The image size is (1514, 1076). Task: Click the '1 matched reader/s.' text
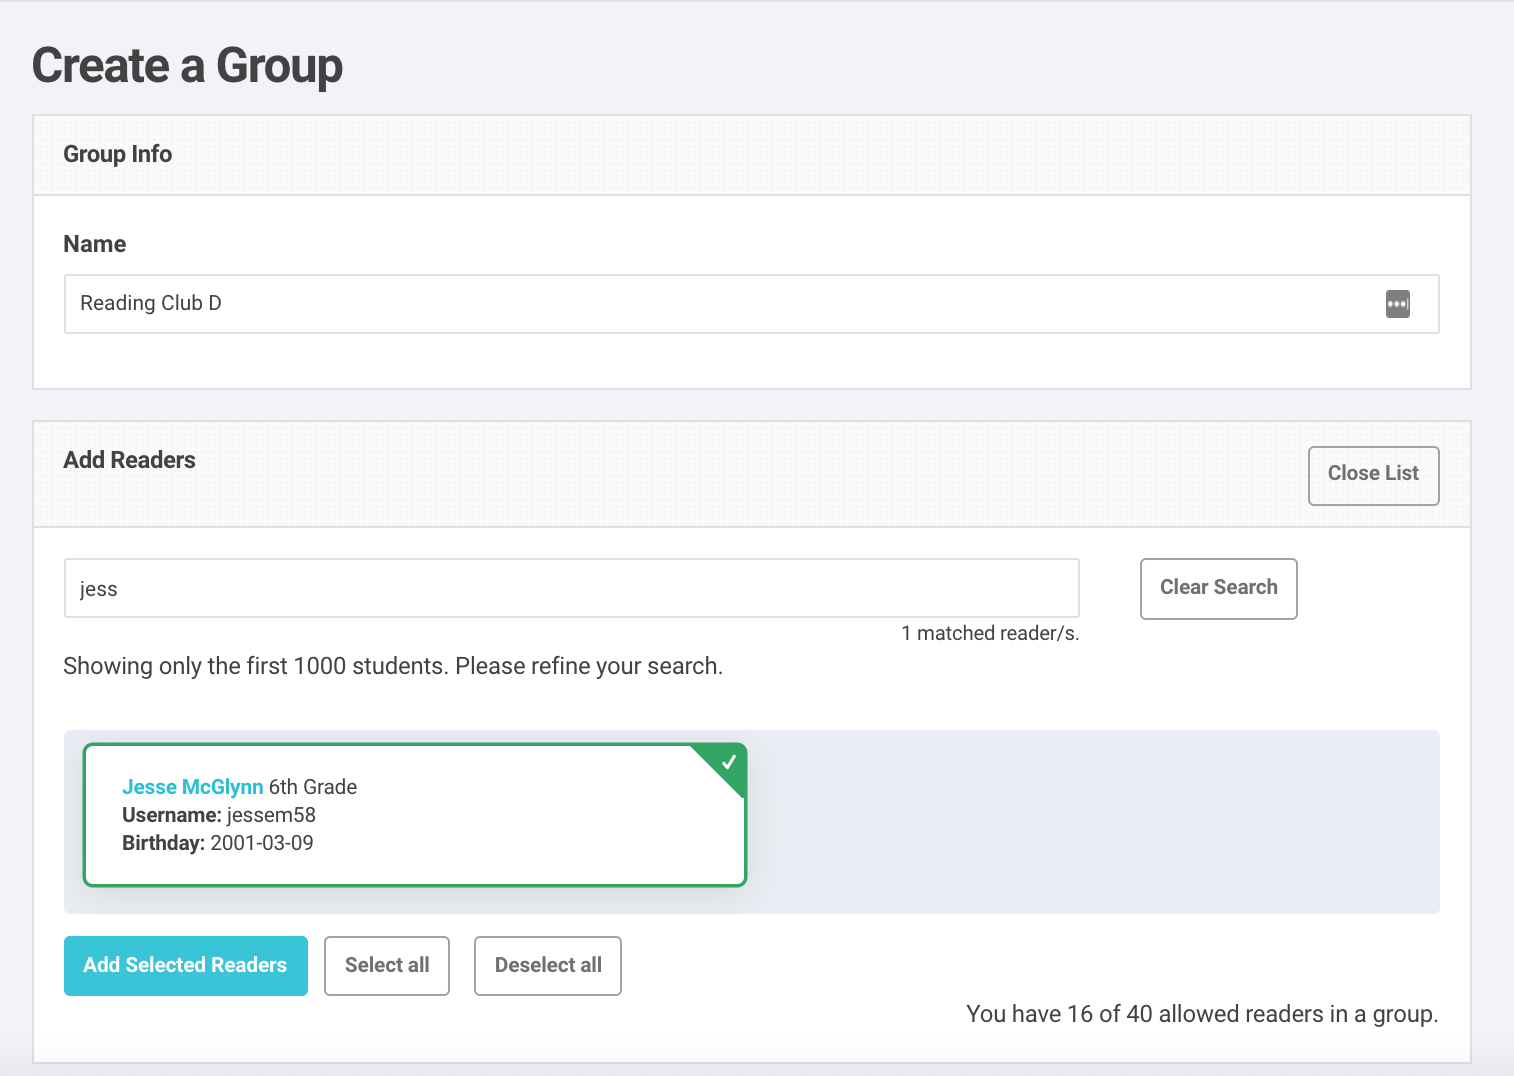tap(990, 633)
